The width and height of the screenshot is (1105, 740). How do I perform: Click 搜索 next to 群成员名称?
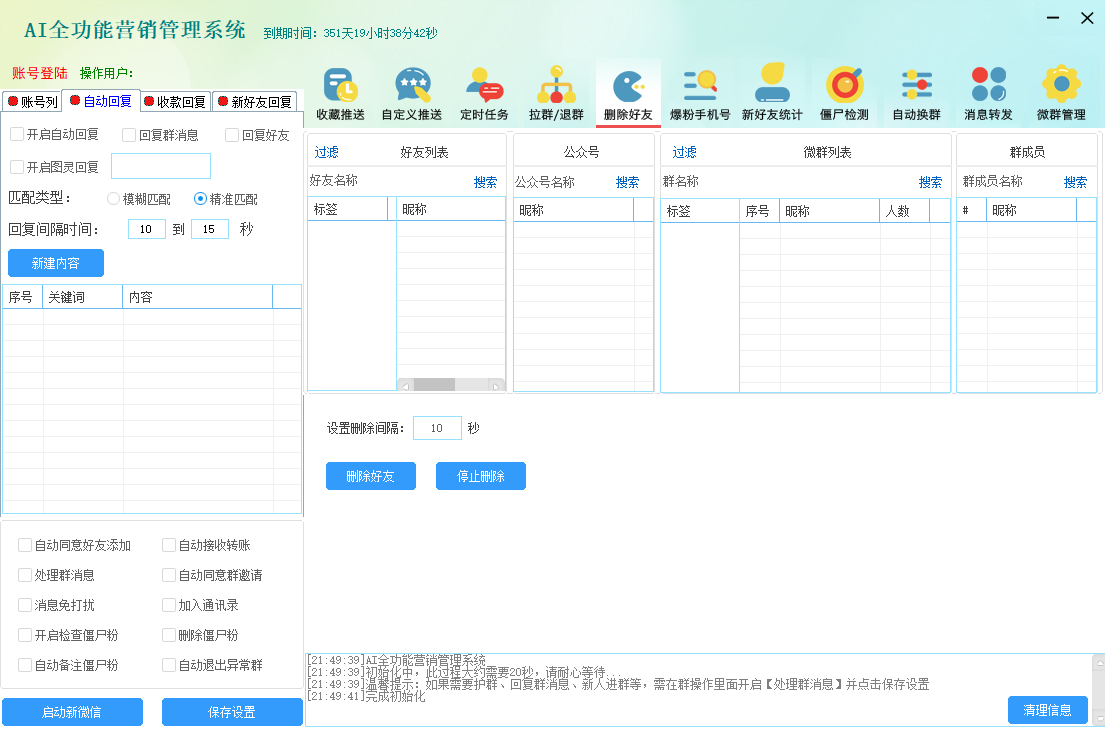pyautogui.click(x=1075, y=183)
